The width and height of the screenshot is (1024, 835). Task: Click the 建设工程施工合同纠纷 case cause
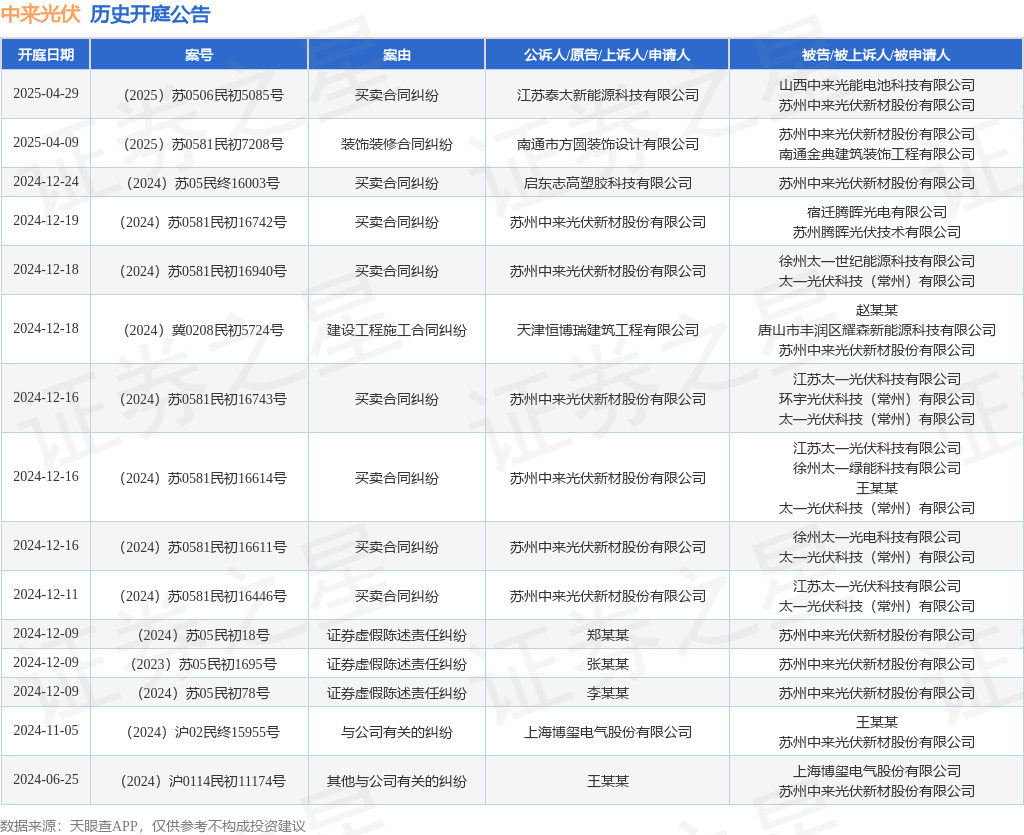[396, 330]
